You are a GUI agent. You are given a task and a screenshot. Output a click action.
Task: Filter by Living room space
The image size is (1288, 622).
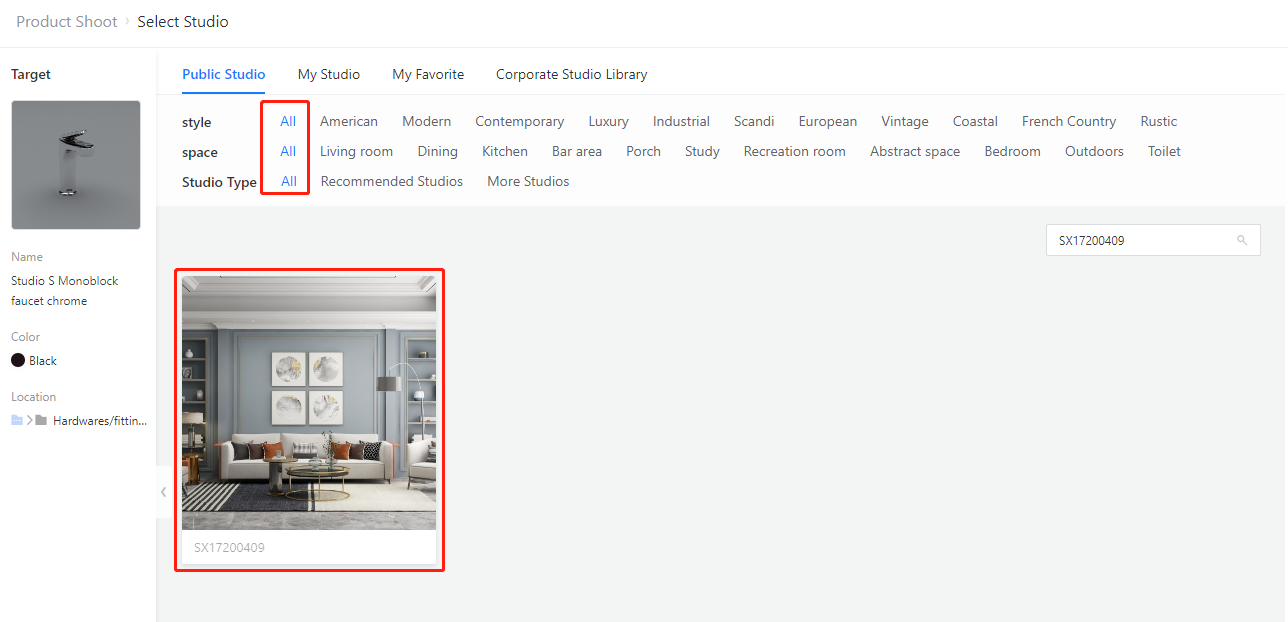point(357,151)
